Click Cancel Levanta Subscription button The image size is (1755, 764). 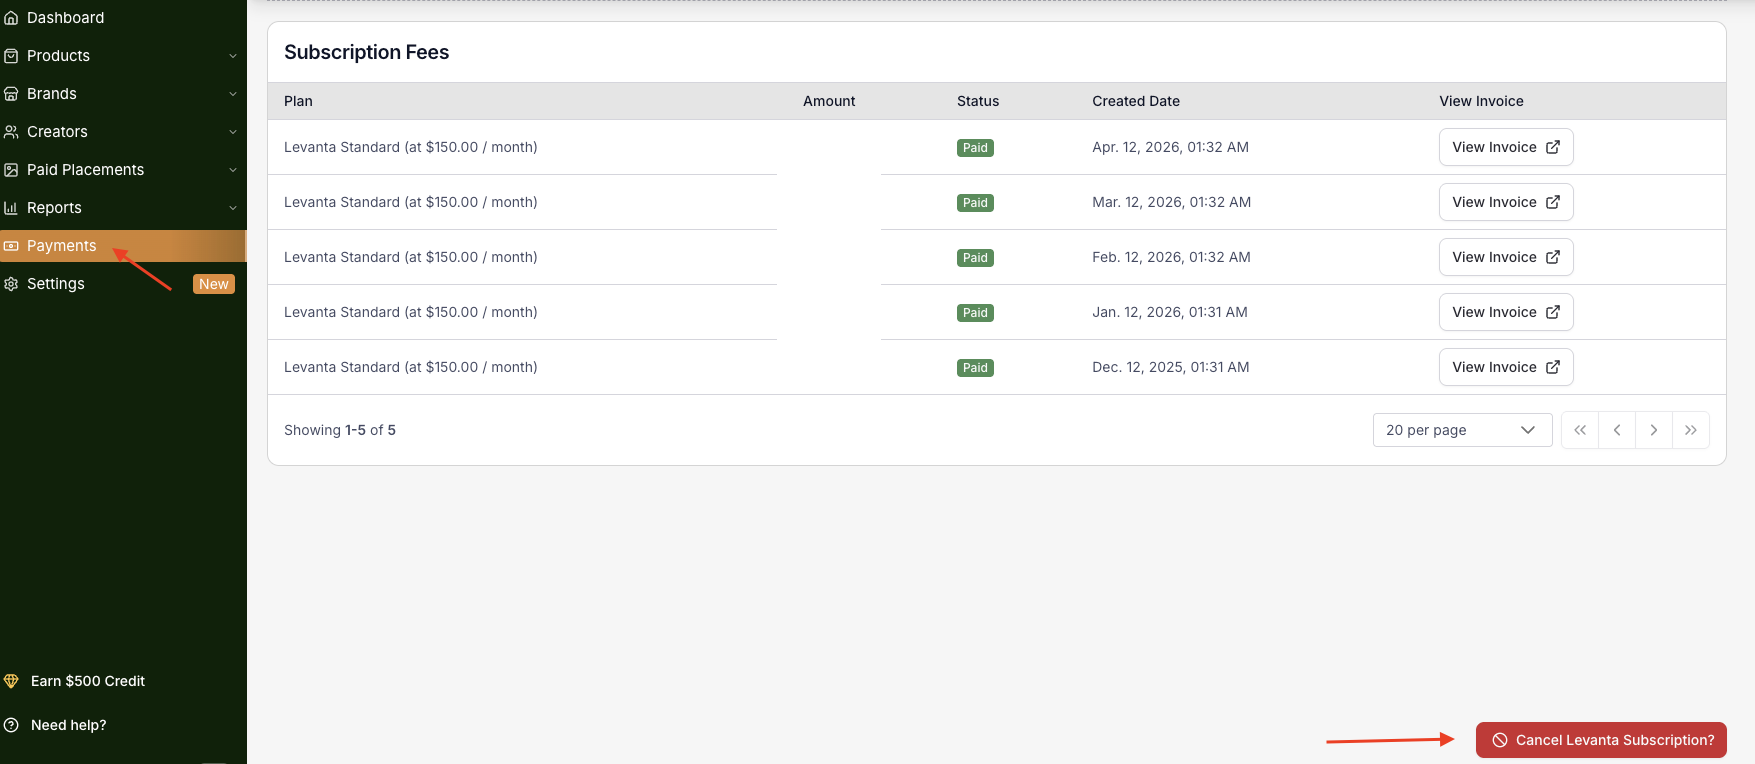(x=1601, y=740)
